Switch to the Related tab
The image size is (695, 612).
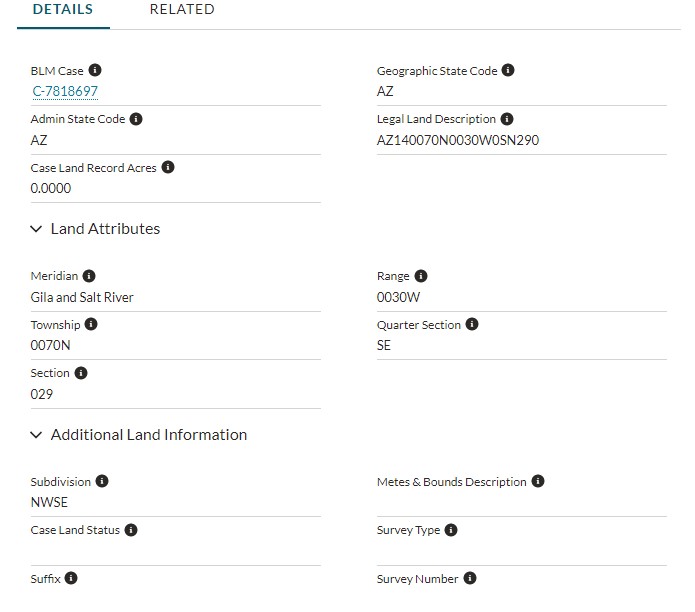coord(182,10)
